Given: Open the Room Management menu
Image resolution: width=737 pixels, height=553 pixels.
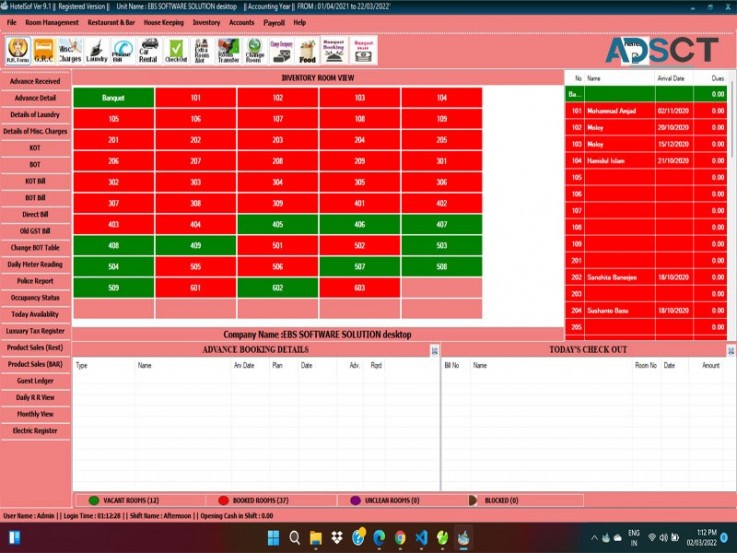Looking at the screenshot, I should 52,23.
